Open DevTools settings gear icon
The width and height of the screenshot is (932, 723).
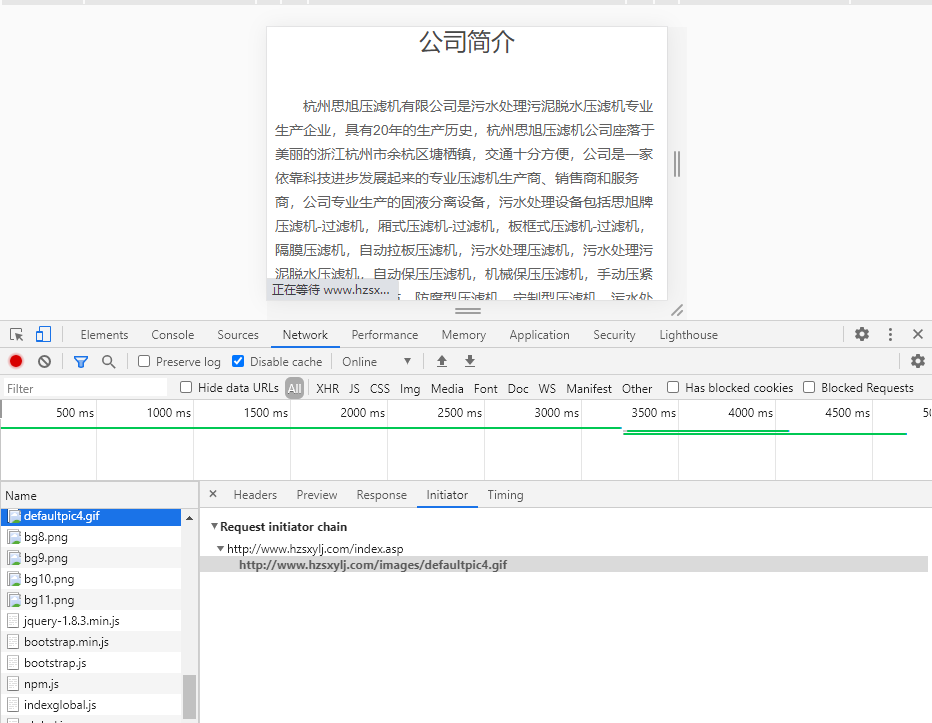click(x=862, y=334)
